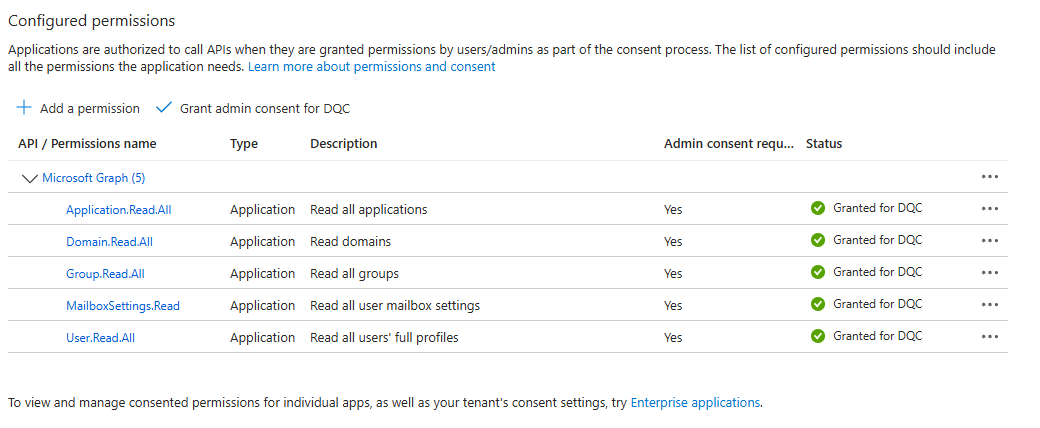1040x428 pixels.
Task: Collapse the Microsoft Graph chevron
Action: pyautogui.click(x=30, y=178)
